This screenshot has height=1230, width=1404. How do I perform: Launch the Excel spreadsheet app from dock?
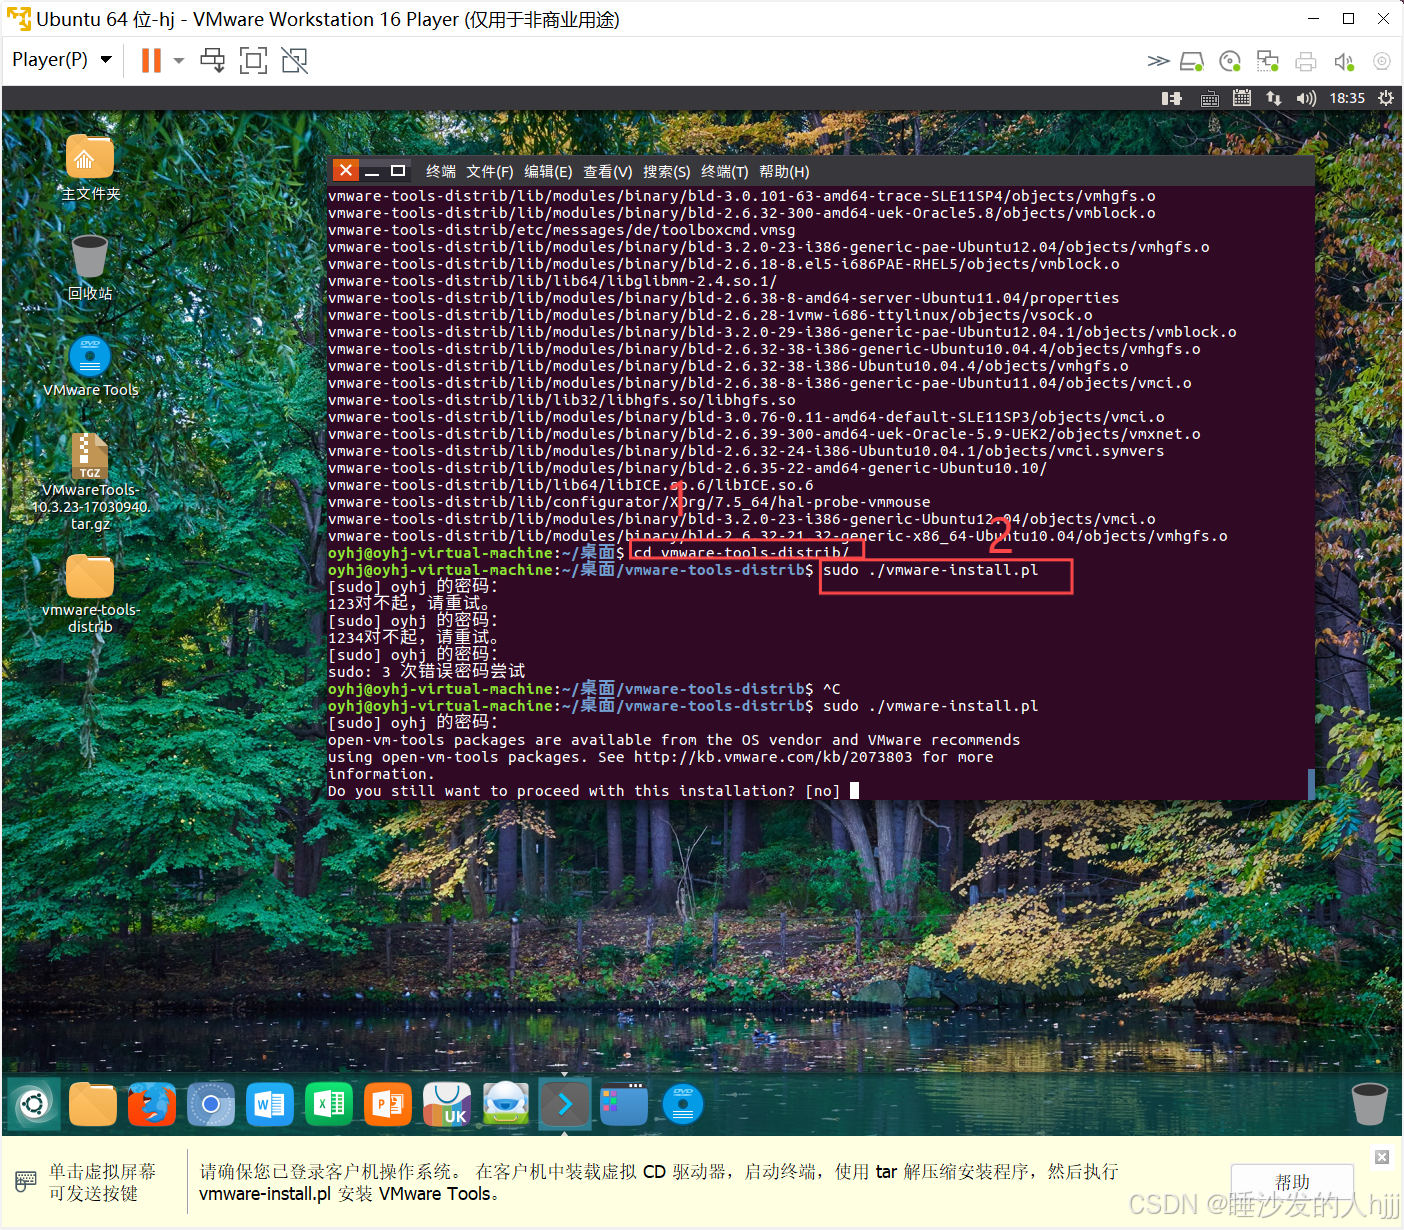pos(329,1104)
